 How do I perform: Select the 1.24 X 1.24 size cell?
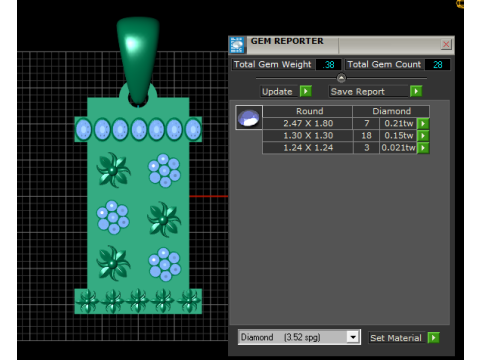coord(308,148)
